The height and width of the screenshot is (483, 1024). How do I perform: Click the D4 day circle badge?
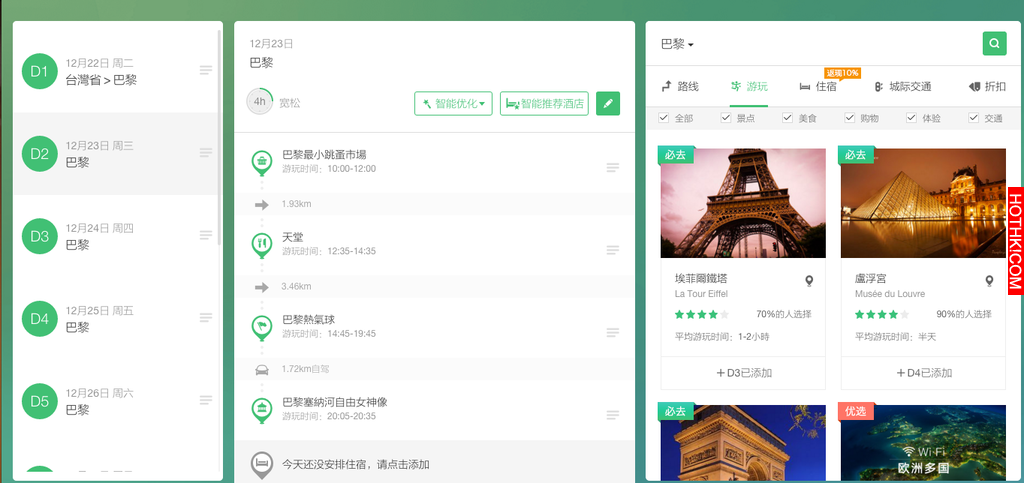pos(40,319)
